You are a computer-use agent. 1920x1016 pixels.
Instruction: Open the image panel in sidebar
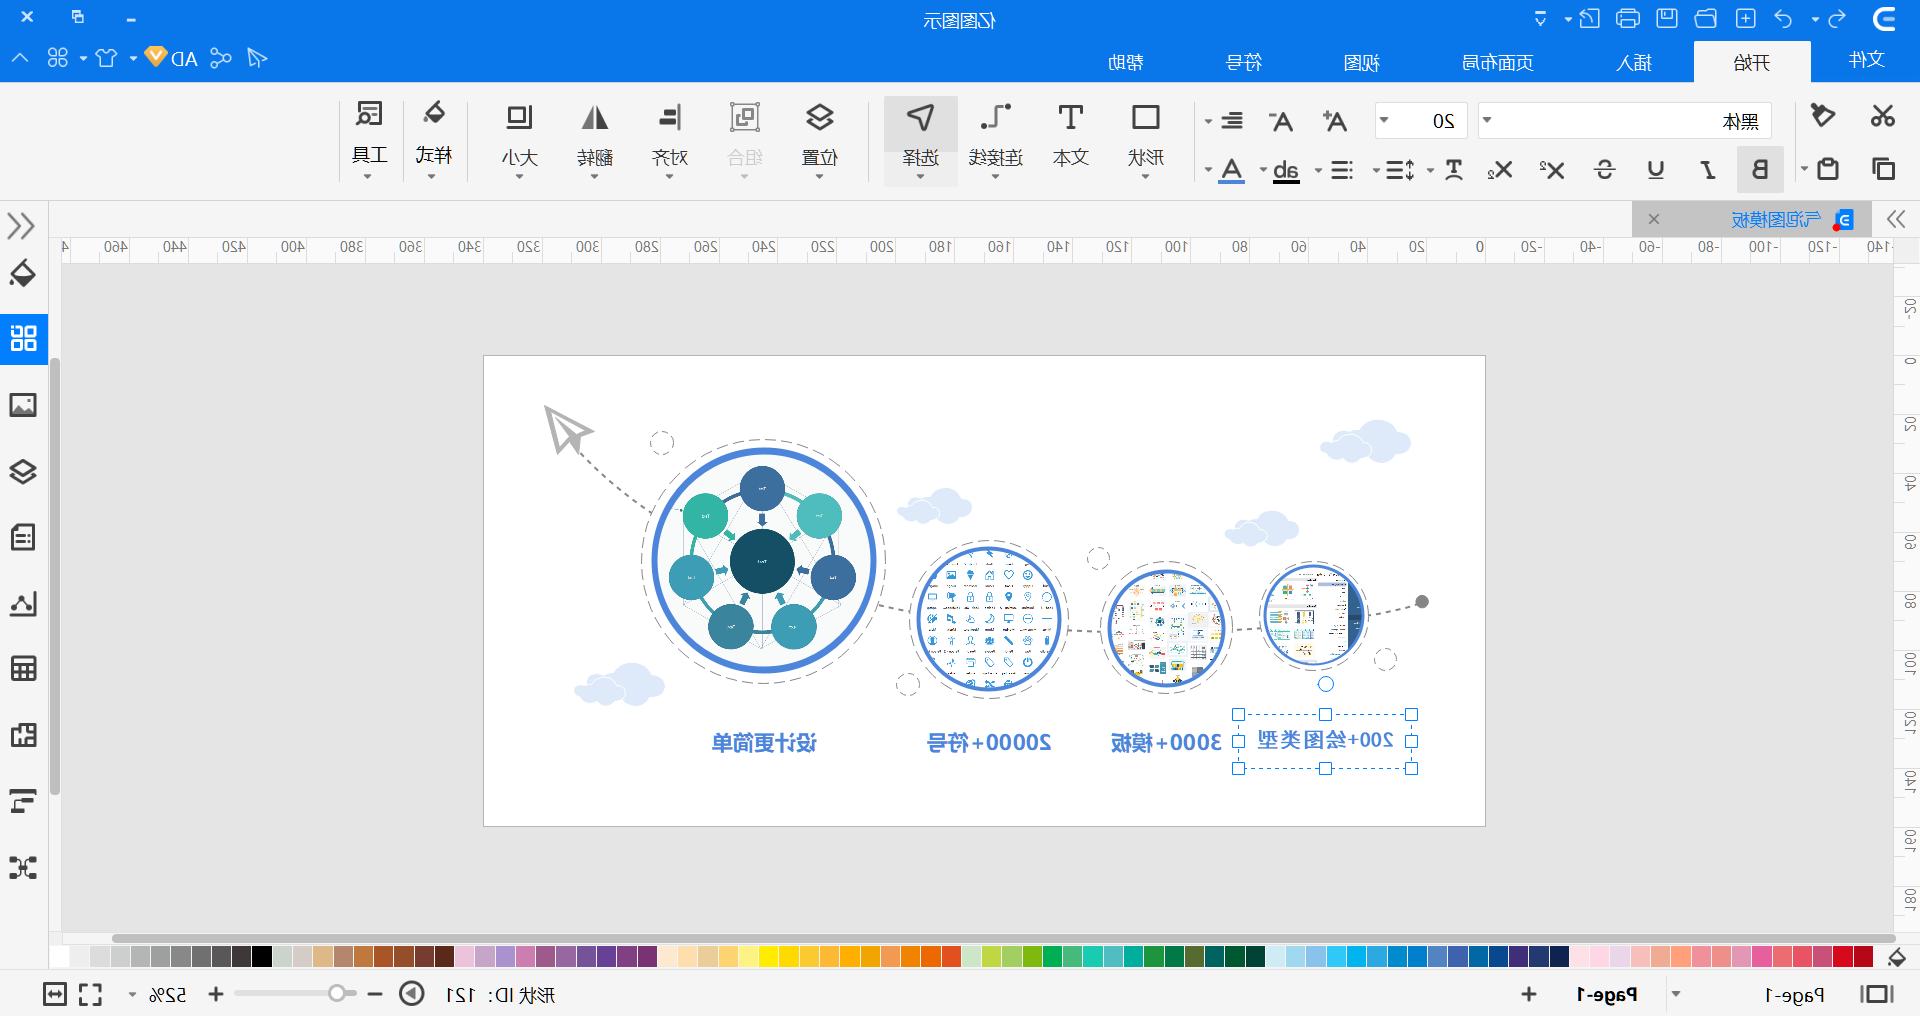click(23, 405)
